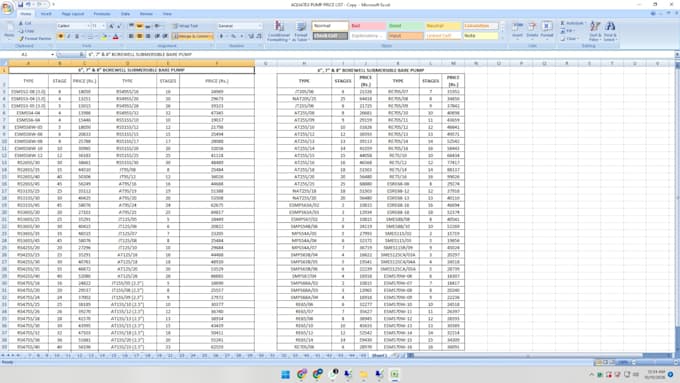Image resolution: width=680 pixels, height=383 pixels.
Task: Click the Paste icon
Action: [9, 30]
